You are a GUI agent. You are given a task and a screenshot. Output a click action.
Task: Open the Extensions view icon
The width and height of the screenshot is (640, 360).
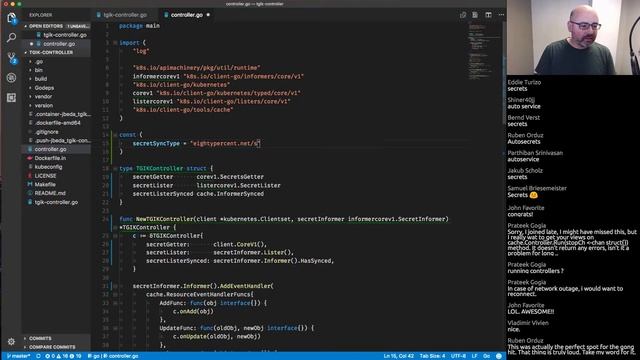[x=11, y=98]
